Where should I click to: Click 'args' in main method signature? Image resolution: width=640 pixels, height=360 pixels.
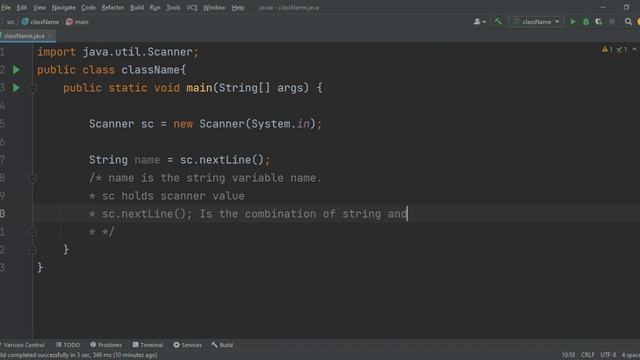tap(290, 88)
